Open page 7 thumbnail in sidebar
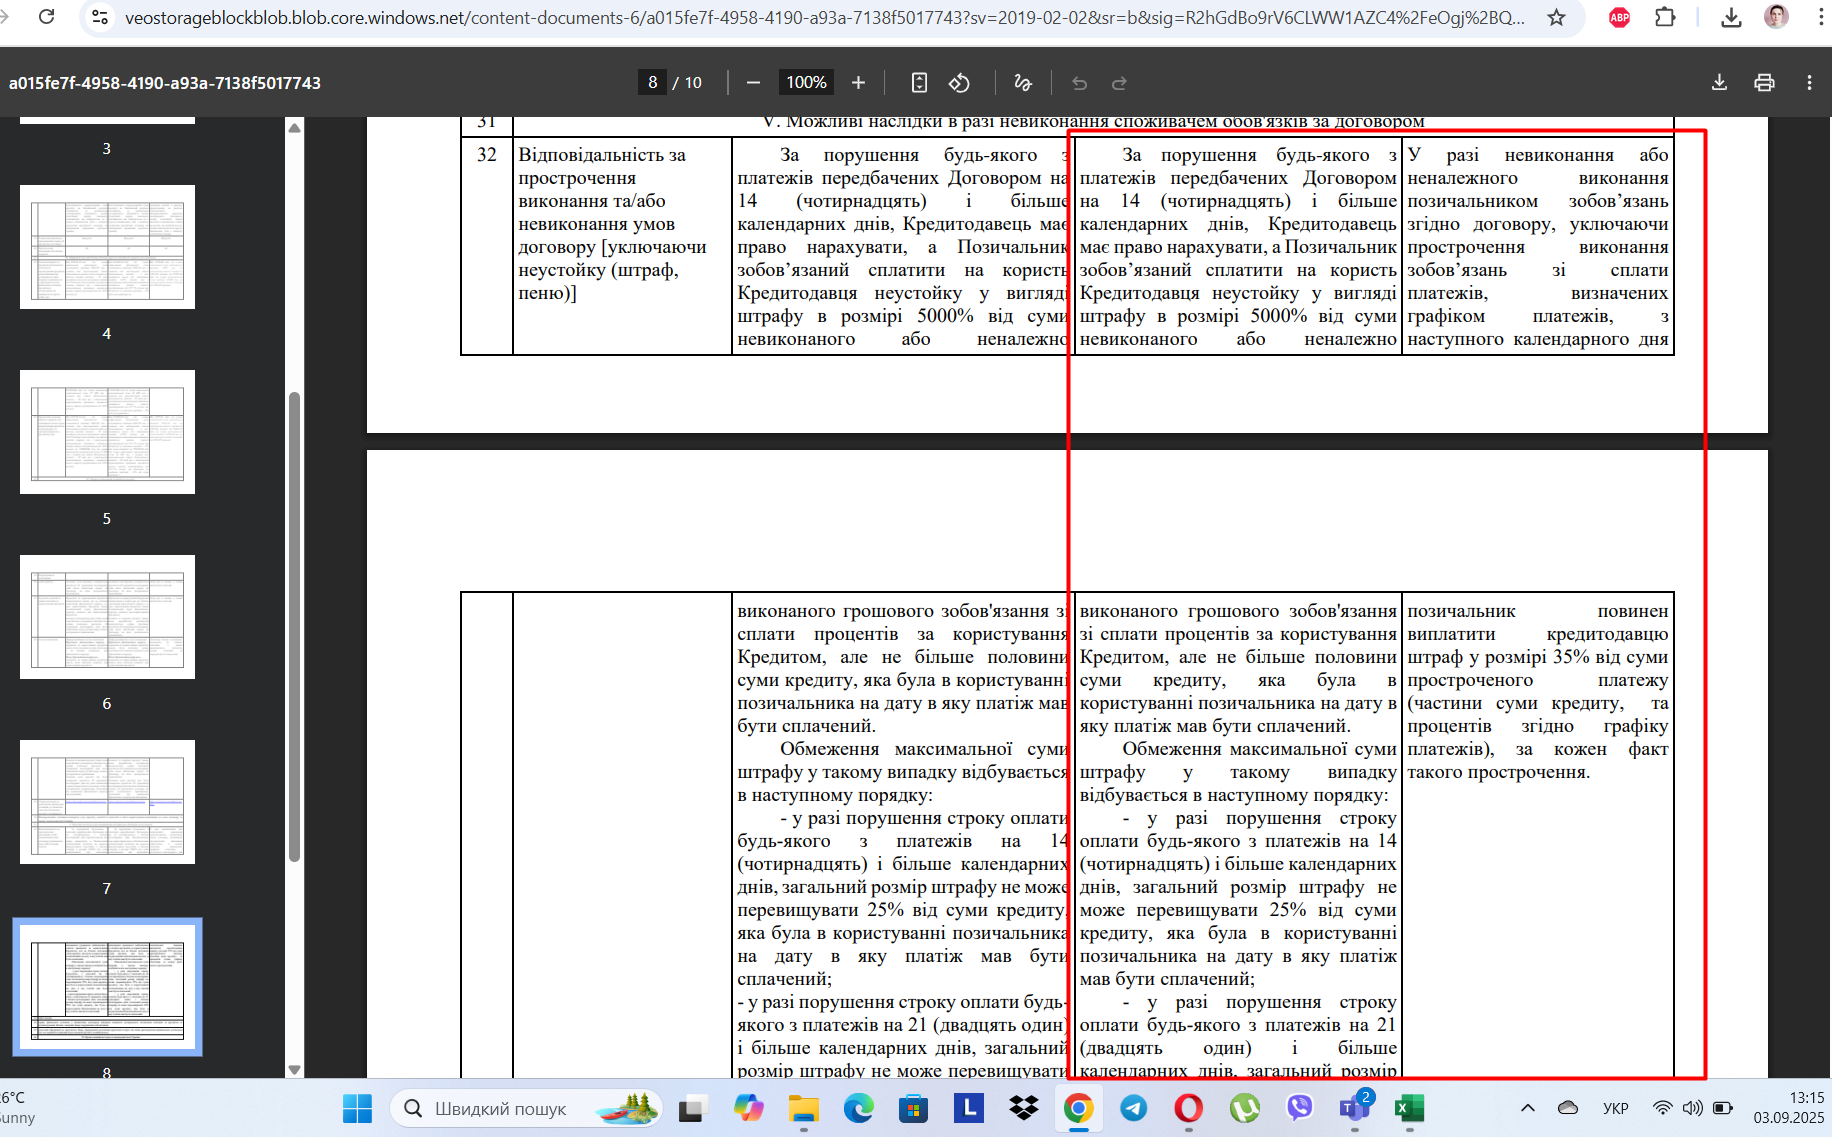This screenshot has height=1137, width=1832. (107, 802)
